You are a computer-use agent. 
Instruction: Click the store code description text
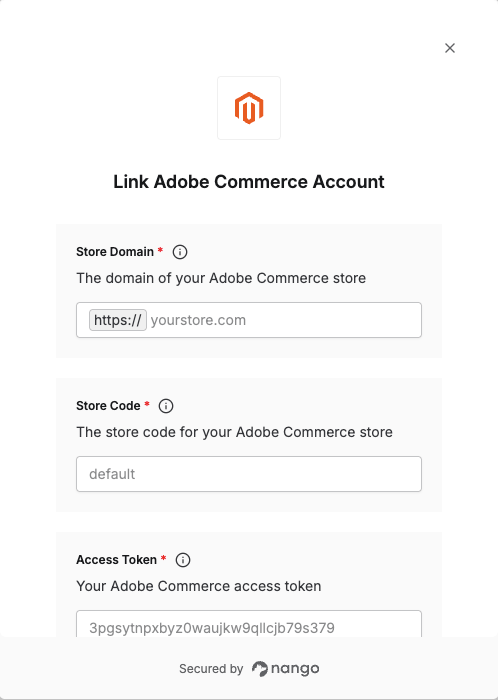[235, 432]
